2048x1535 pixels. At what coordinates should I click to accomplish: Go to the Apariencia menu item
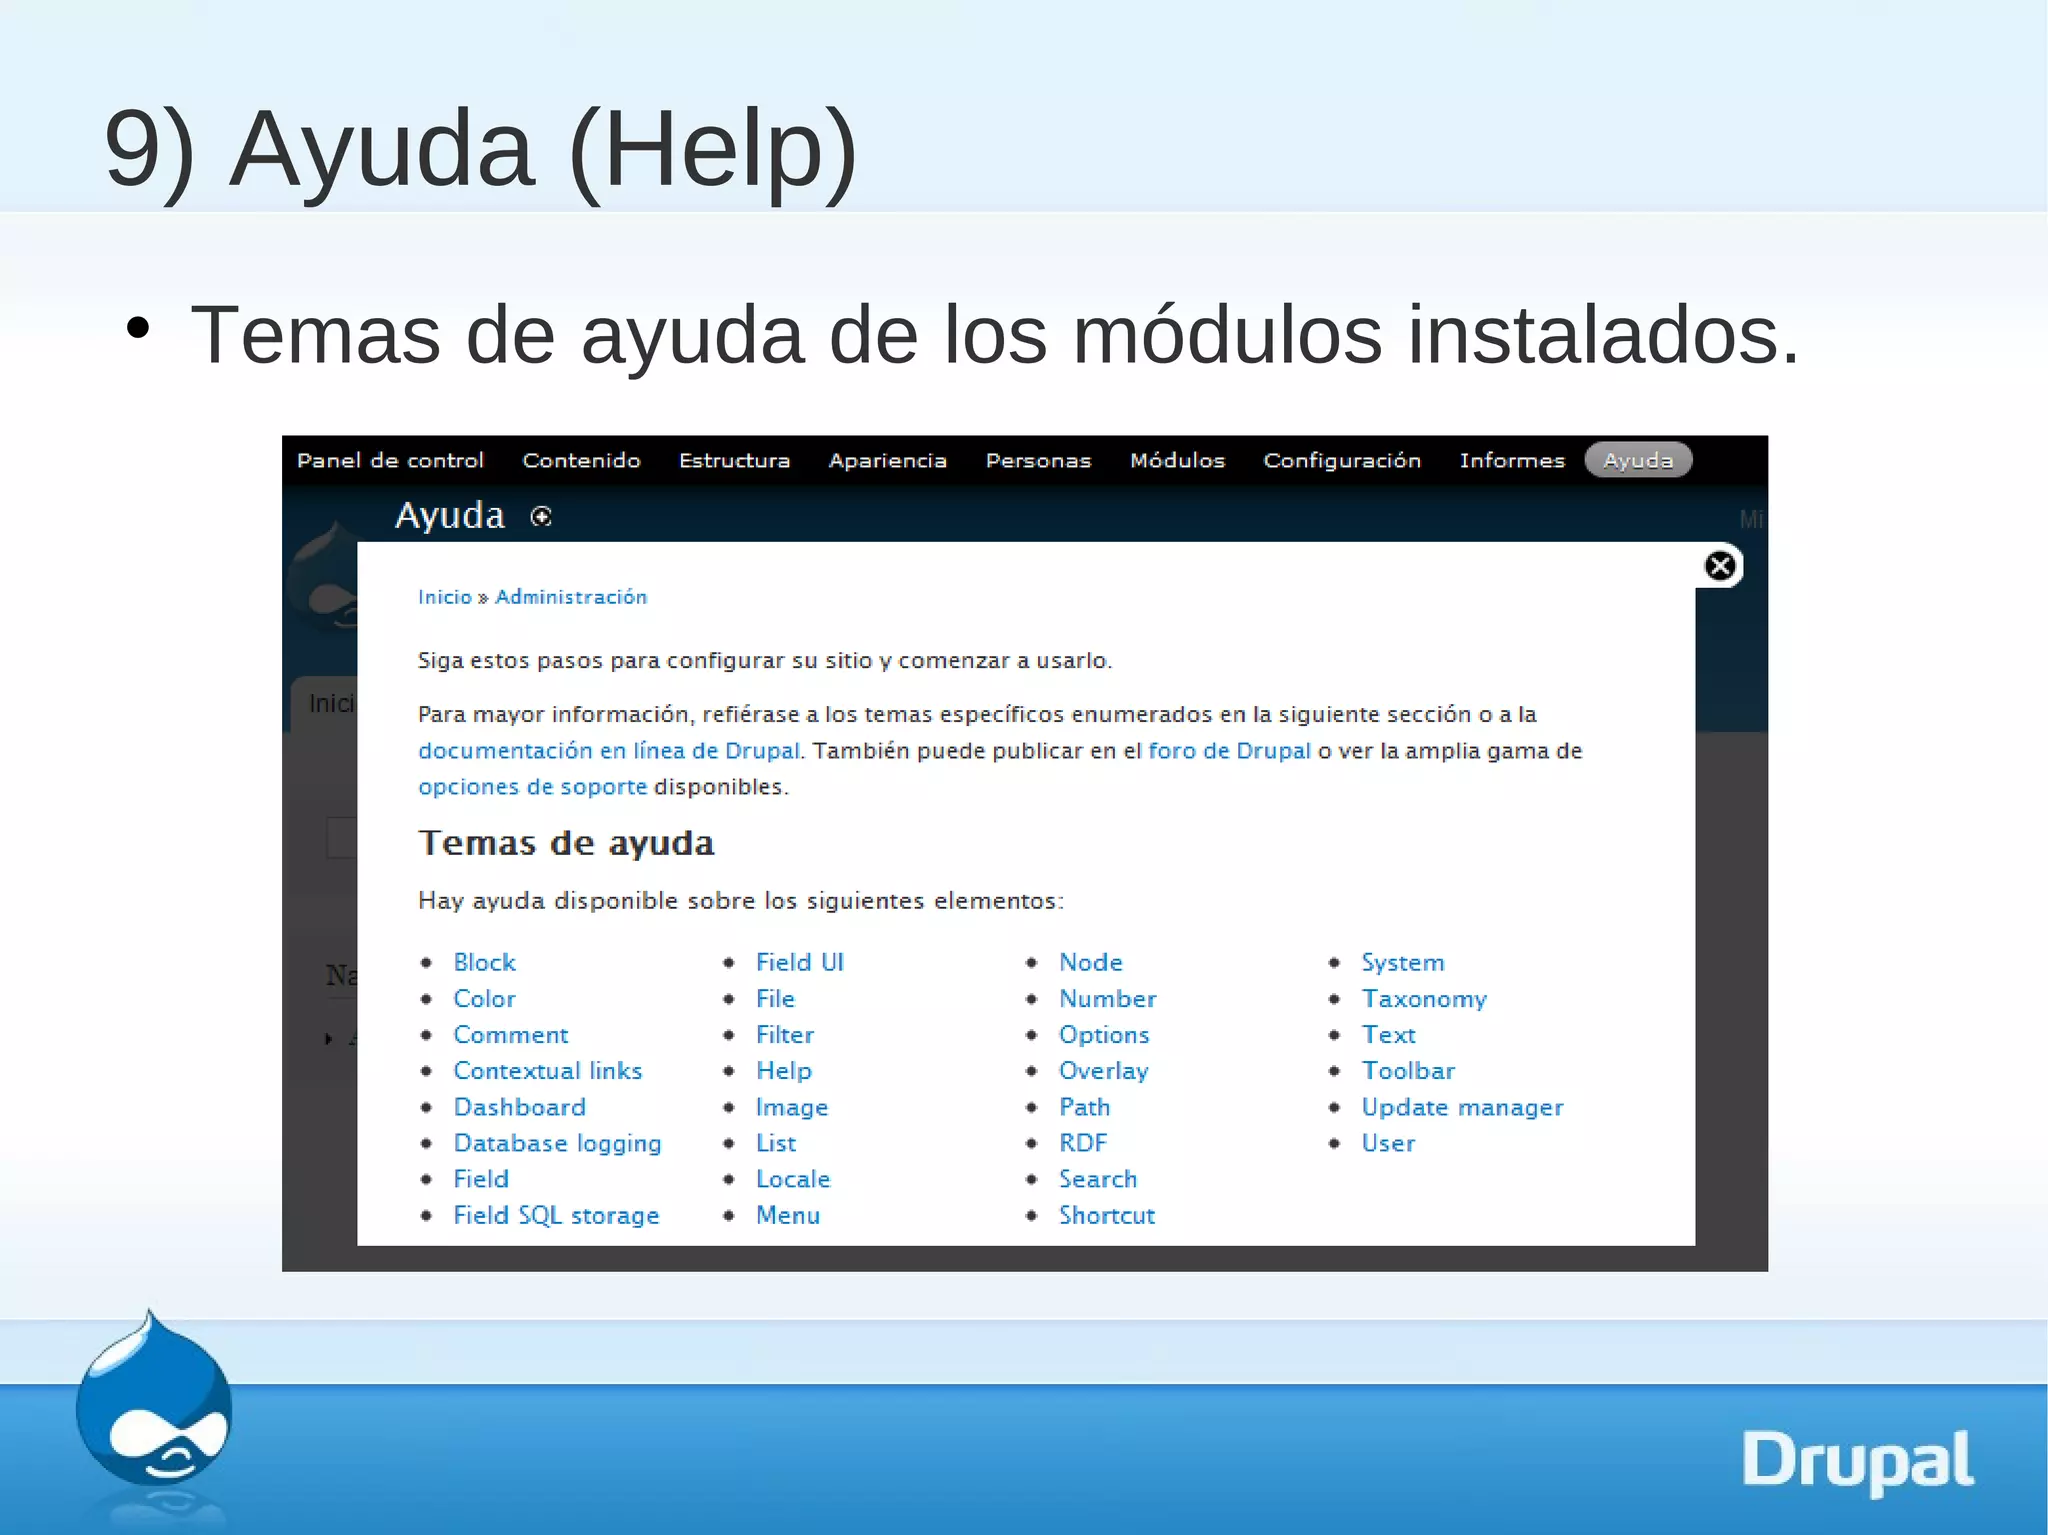[x=887, y=460]
